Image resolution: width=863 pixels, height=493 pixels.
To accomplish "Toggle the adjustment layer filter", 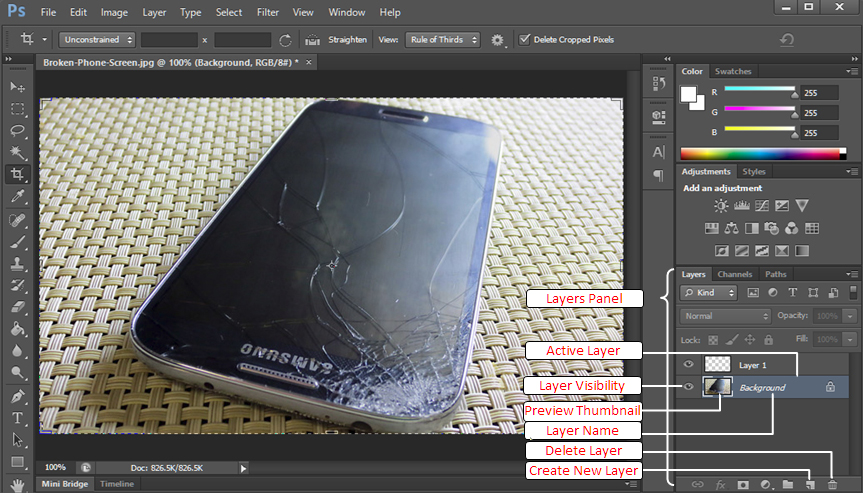I will (x=773, y=293).
